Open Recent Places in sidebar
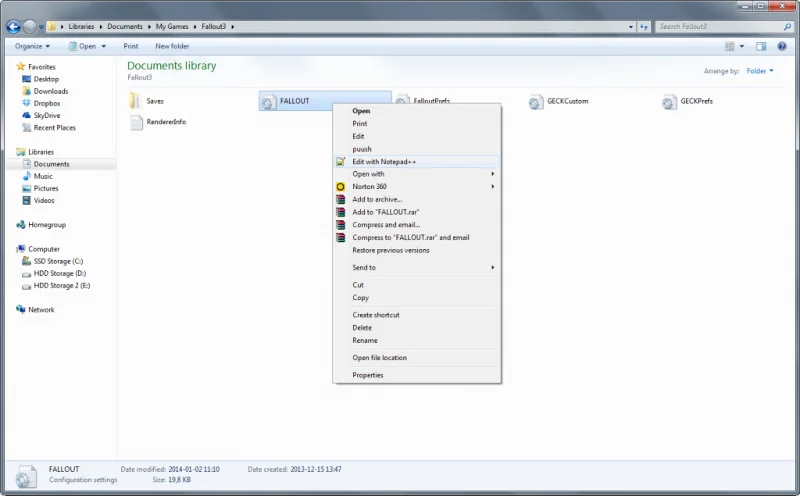 pyautogui.click(x=54, y=128)
